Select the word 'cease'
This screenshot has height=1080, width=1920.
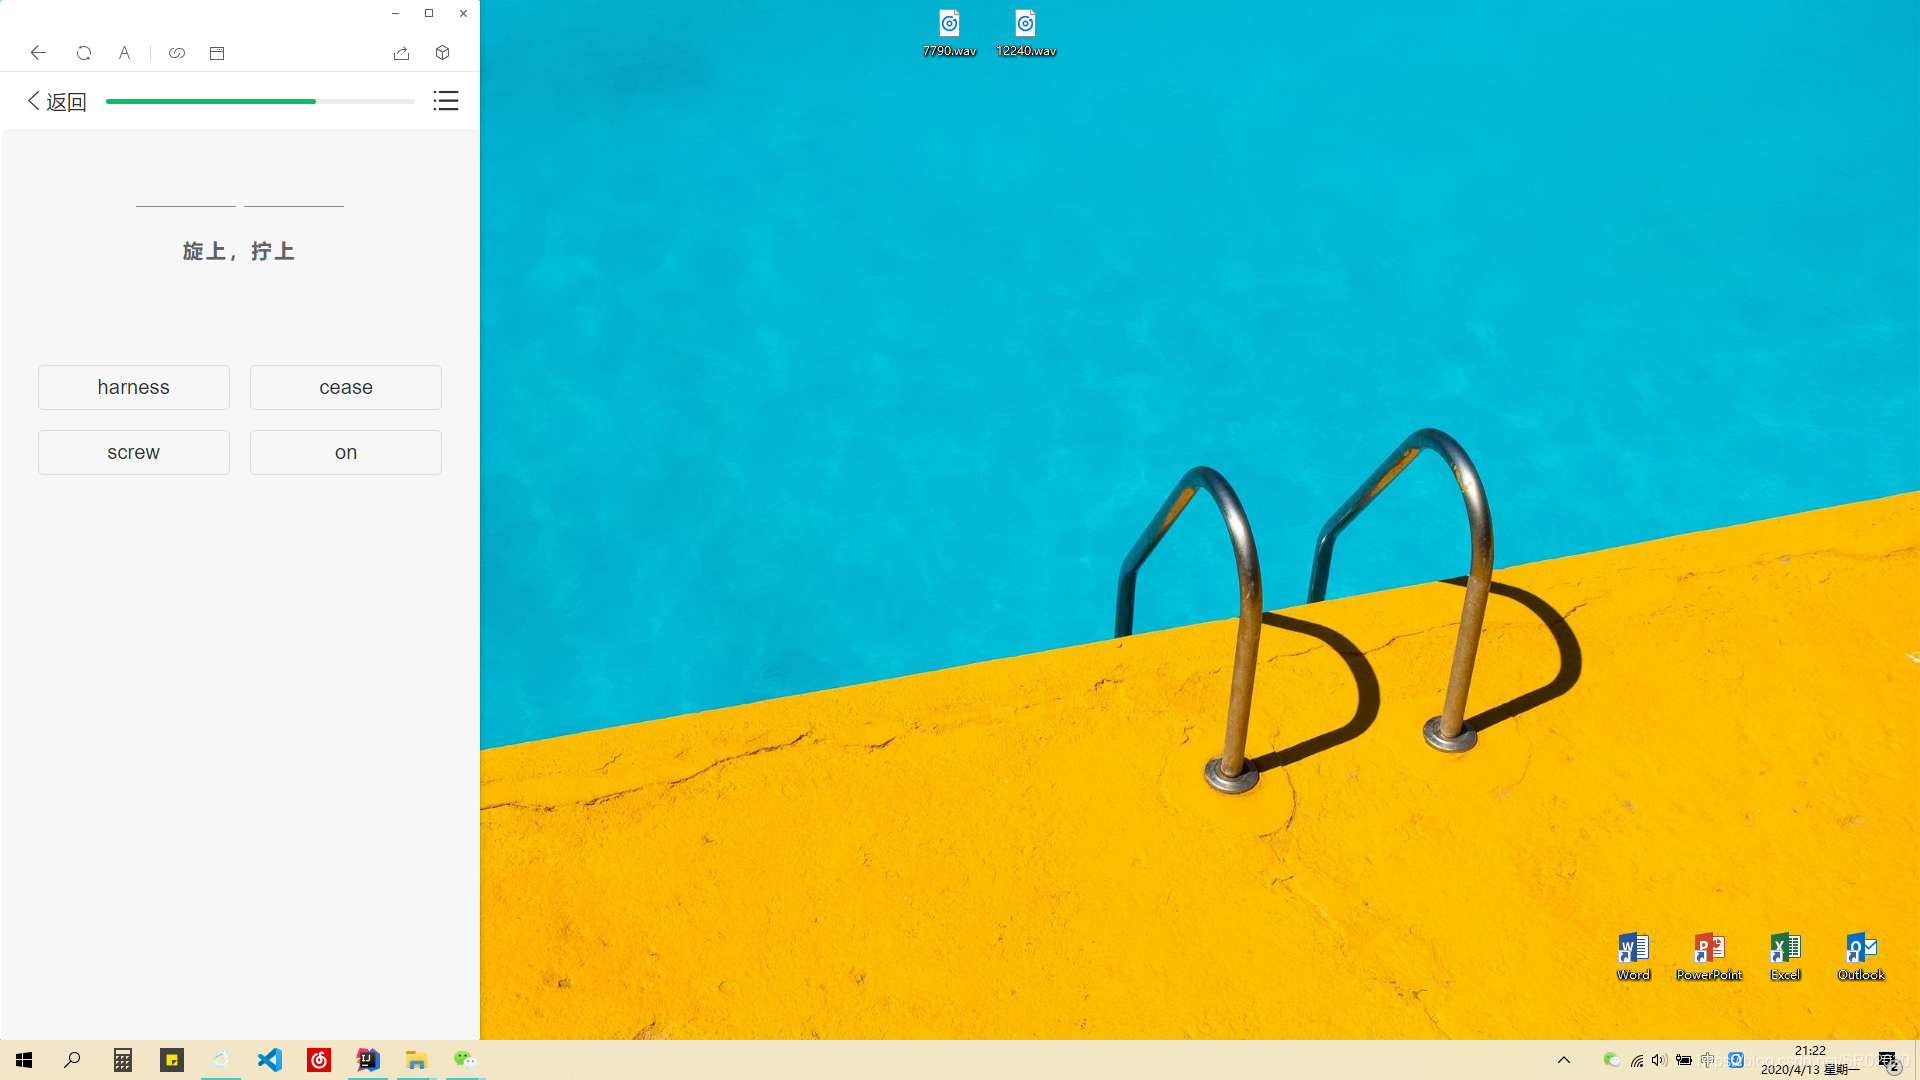(346, 387)
